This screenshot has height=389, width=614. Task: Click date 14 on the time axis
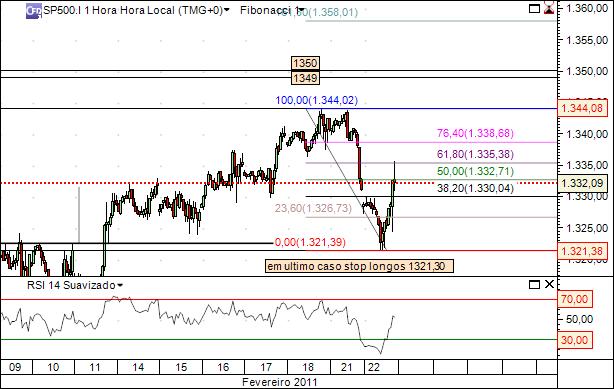pyautogui.click(x=138, y=367)
